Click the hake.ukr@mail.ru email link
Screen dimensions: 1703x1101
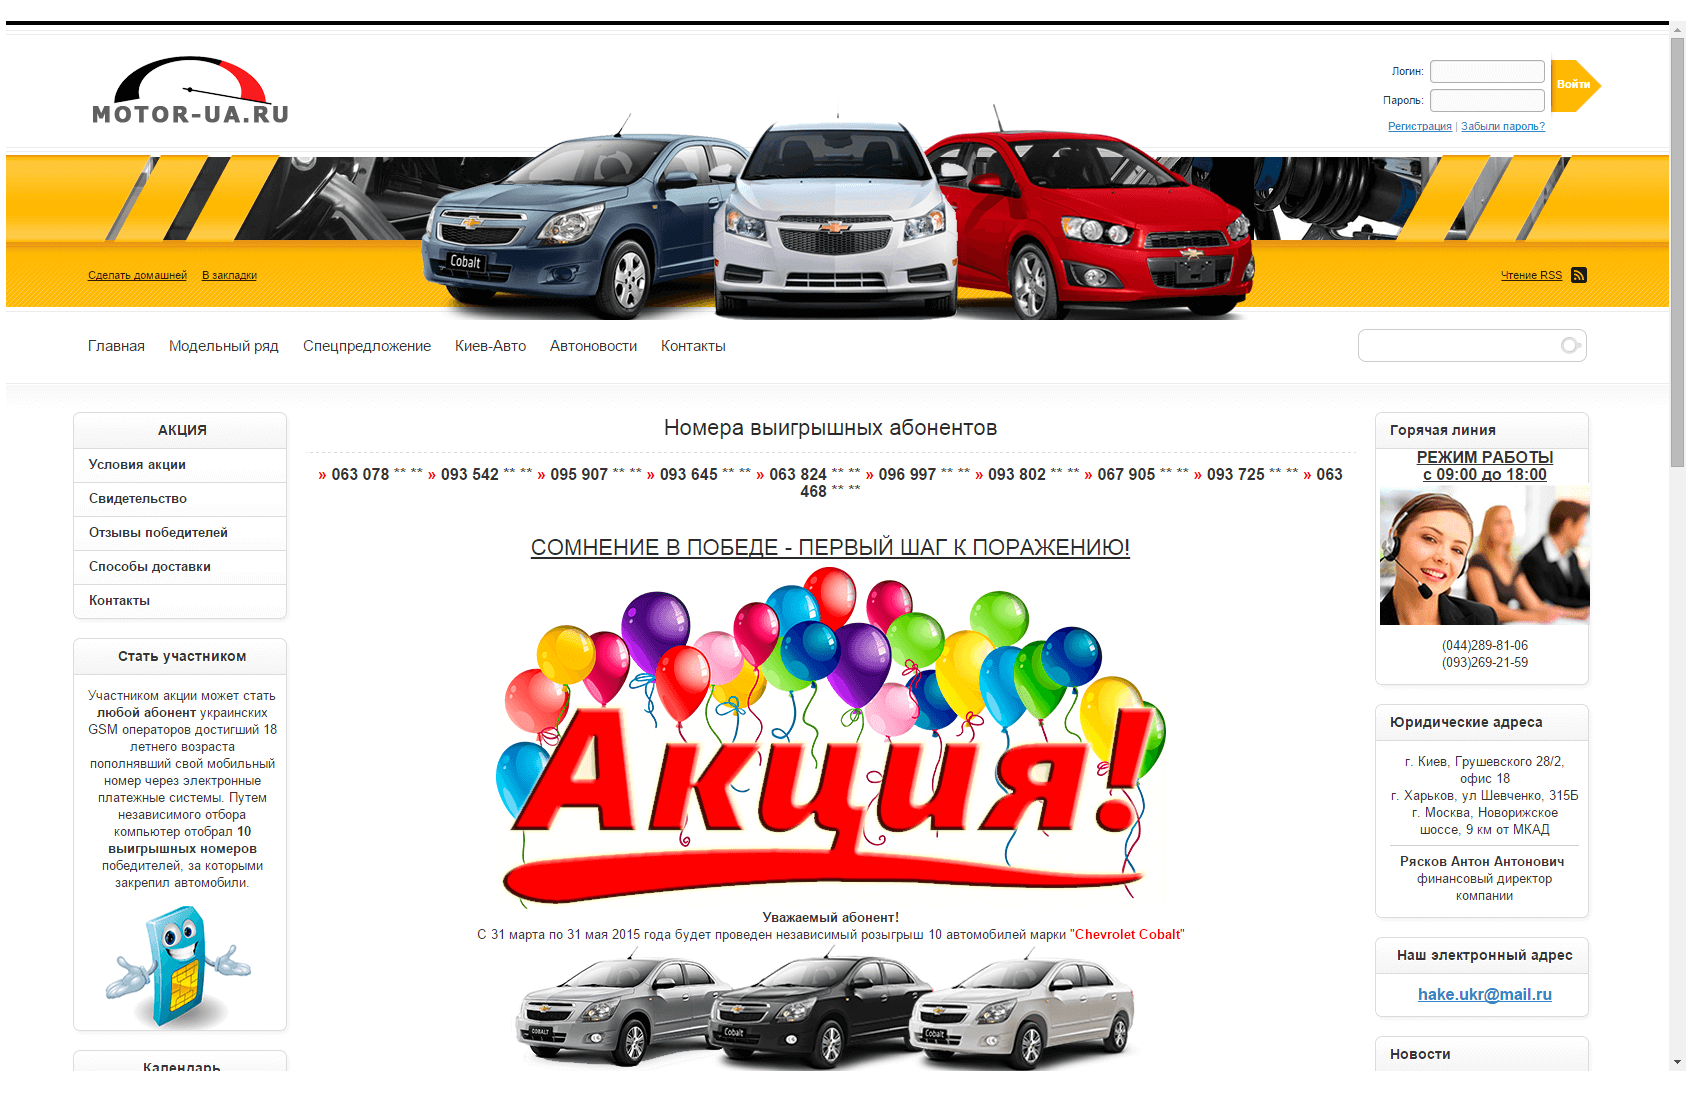point(1485,994)
